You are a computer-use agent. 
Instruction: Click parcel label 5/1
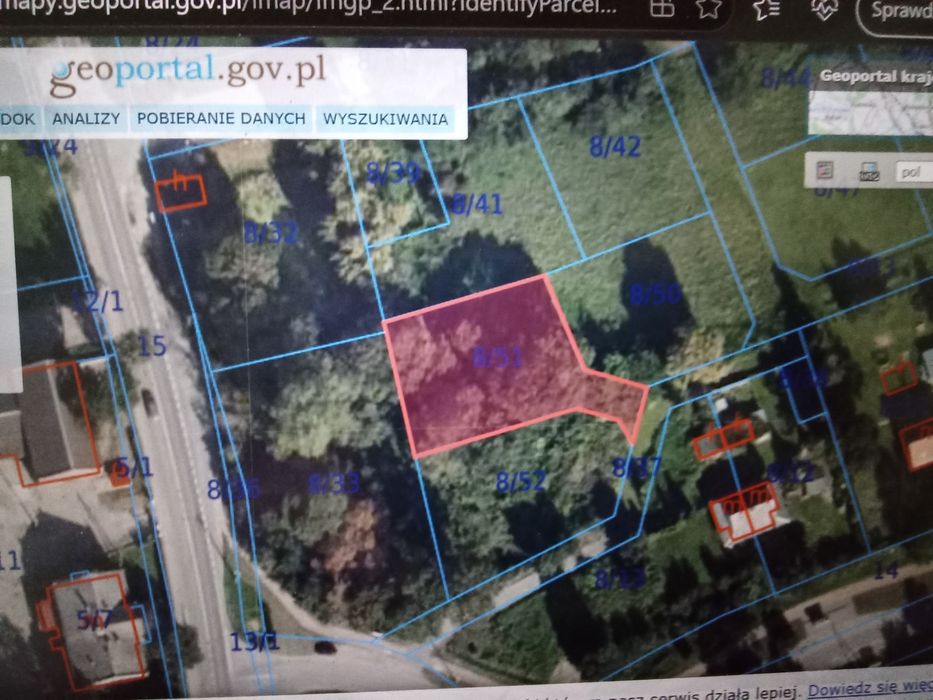134,468
